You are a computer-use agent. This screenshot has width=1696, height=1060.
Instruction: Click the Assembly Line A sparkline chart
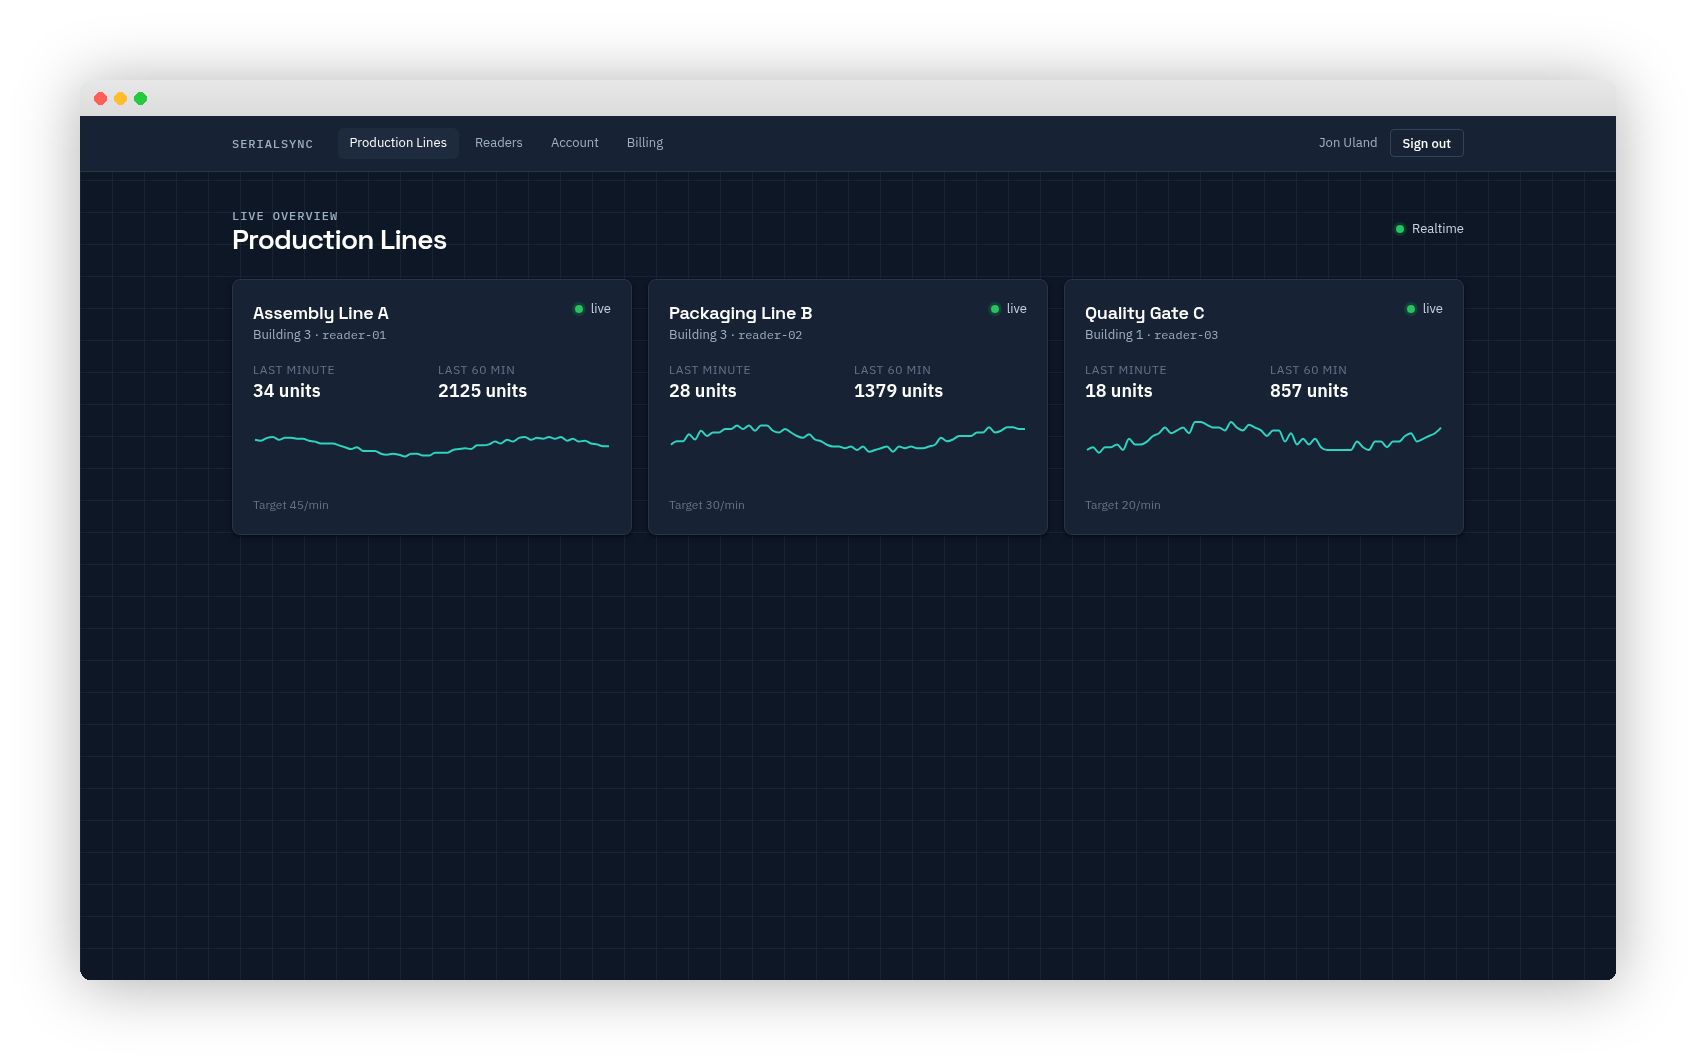tap(432, 445)
